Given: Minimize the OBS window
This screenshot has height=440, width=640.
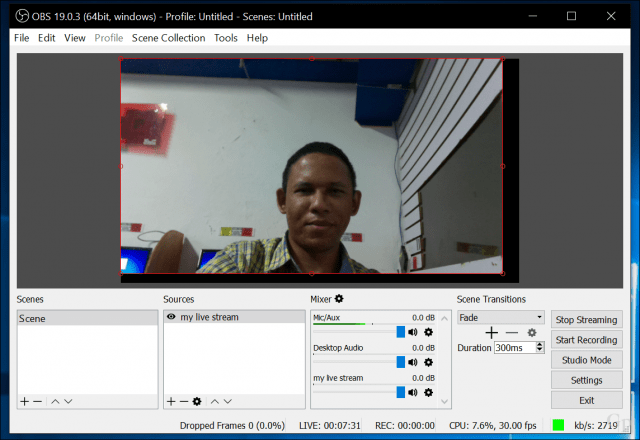Looking at the screenshot, I should [x=533, y=16].
